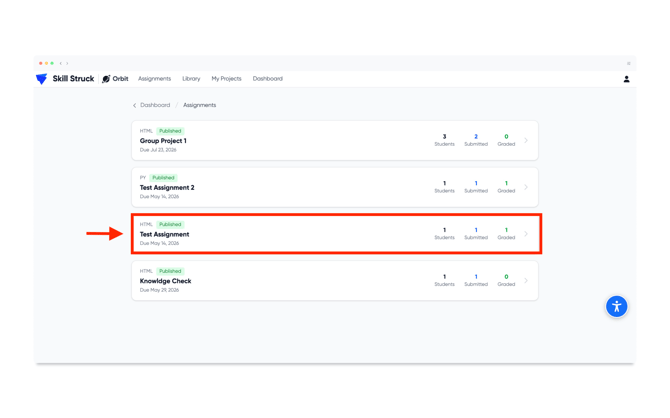Open the browser menu icon at top right
The image size is (670, 418).
tap(629, 63)
